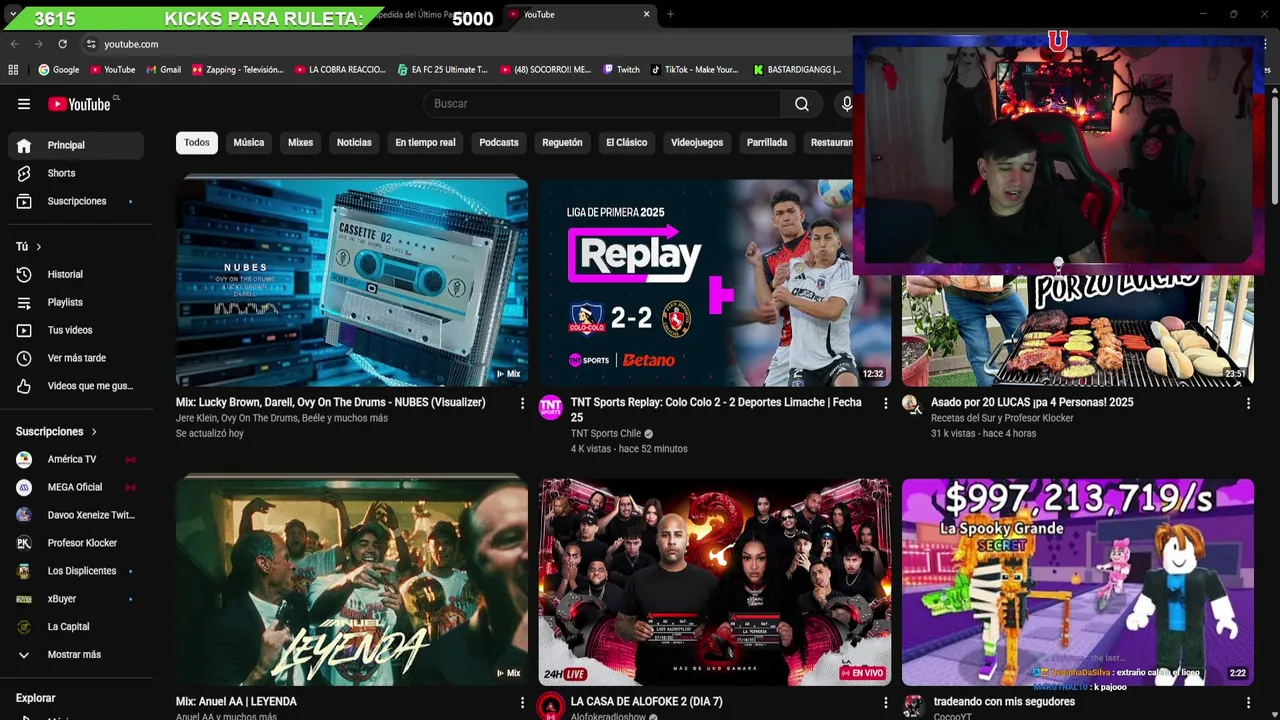Open Playlists in the sidebar

(76, 302)
